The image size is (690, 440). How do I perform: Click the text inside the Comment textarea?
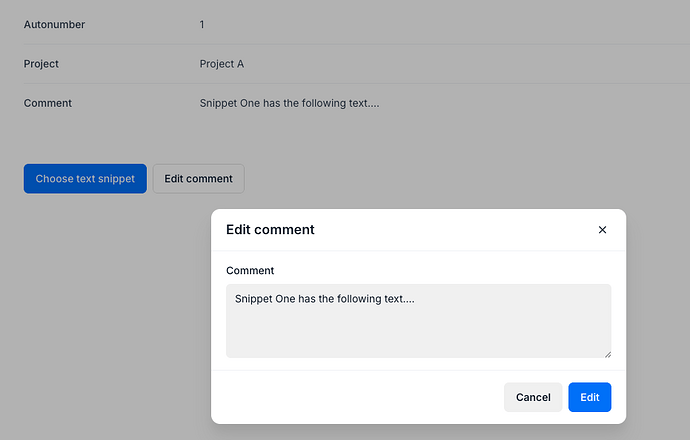pyautogui.click(x=324, y=298)
